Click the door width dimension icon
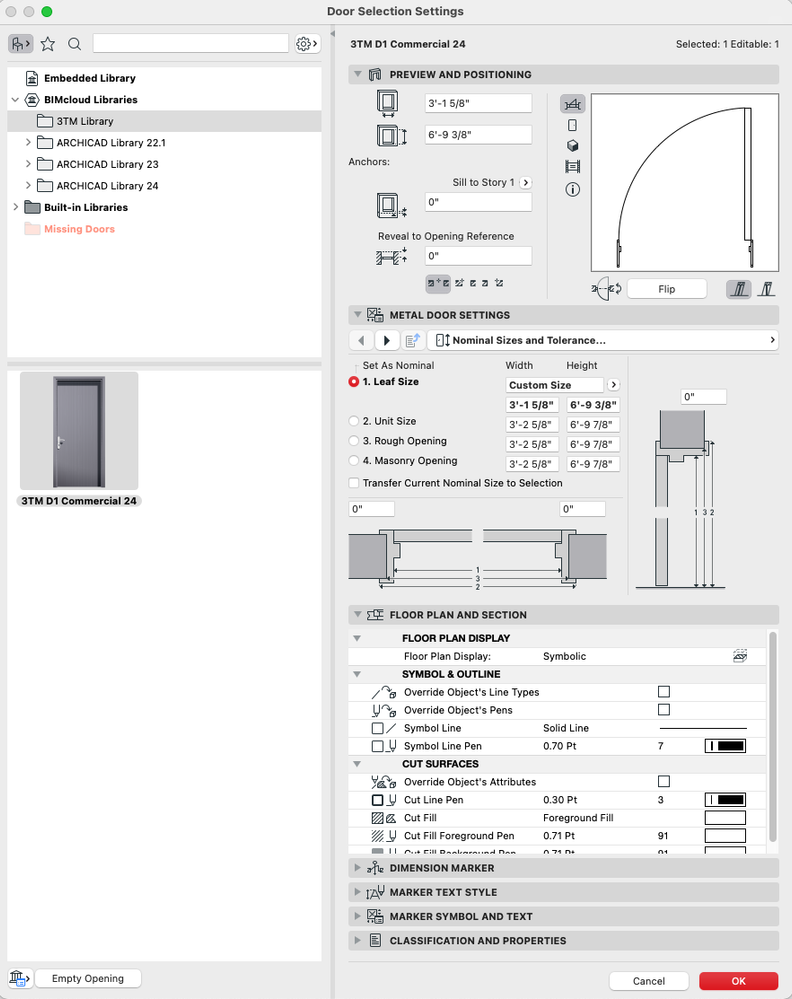Image resolution: width=792 pixels, height=999 pixels. pos(387,103)
